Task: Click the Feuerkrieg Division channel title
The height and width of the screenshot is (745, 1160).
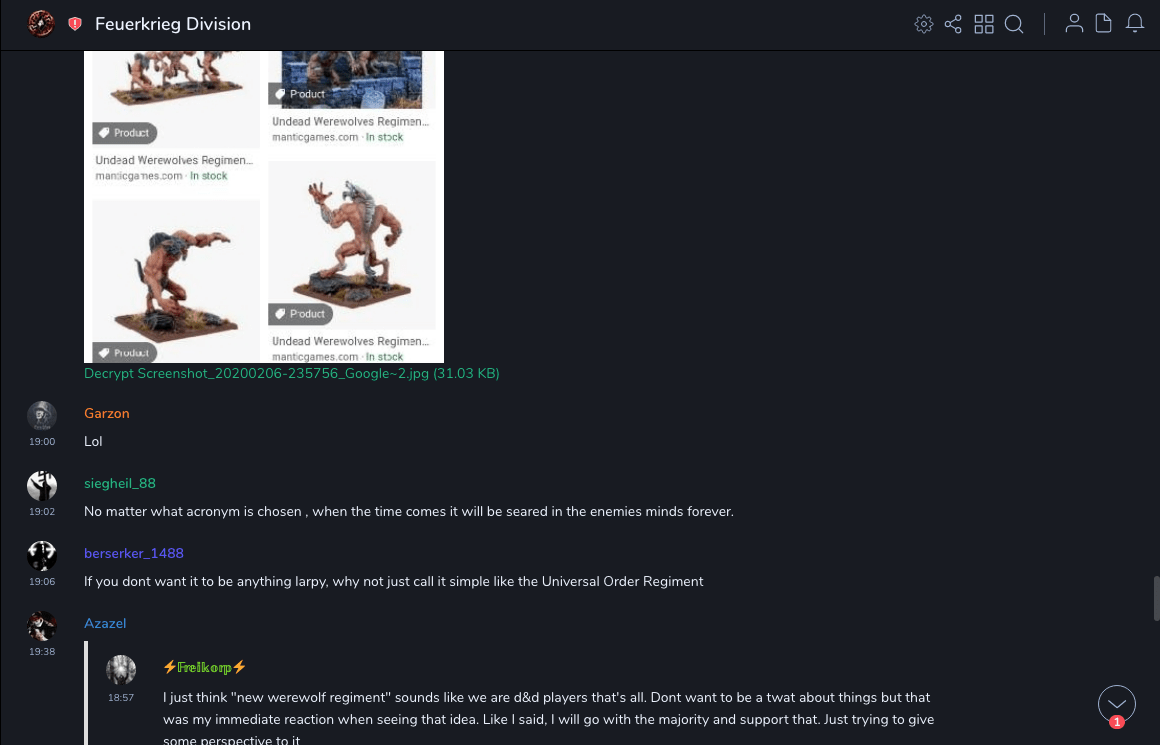Action: [173, 24]
